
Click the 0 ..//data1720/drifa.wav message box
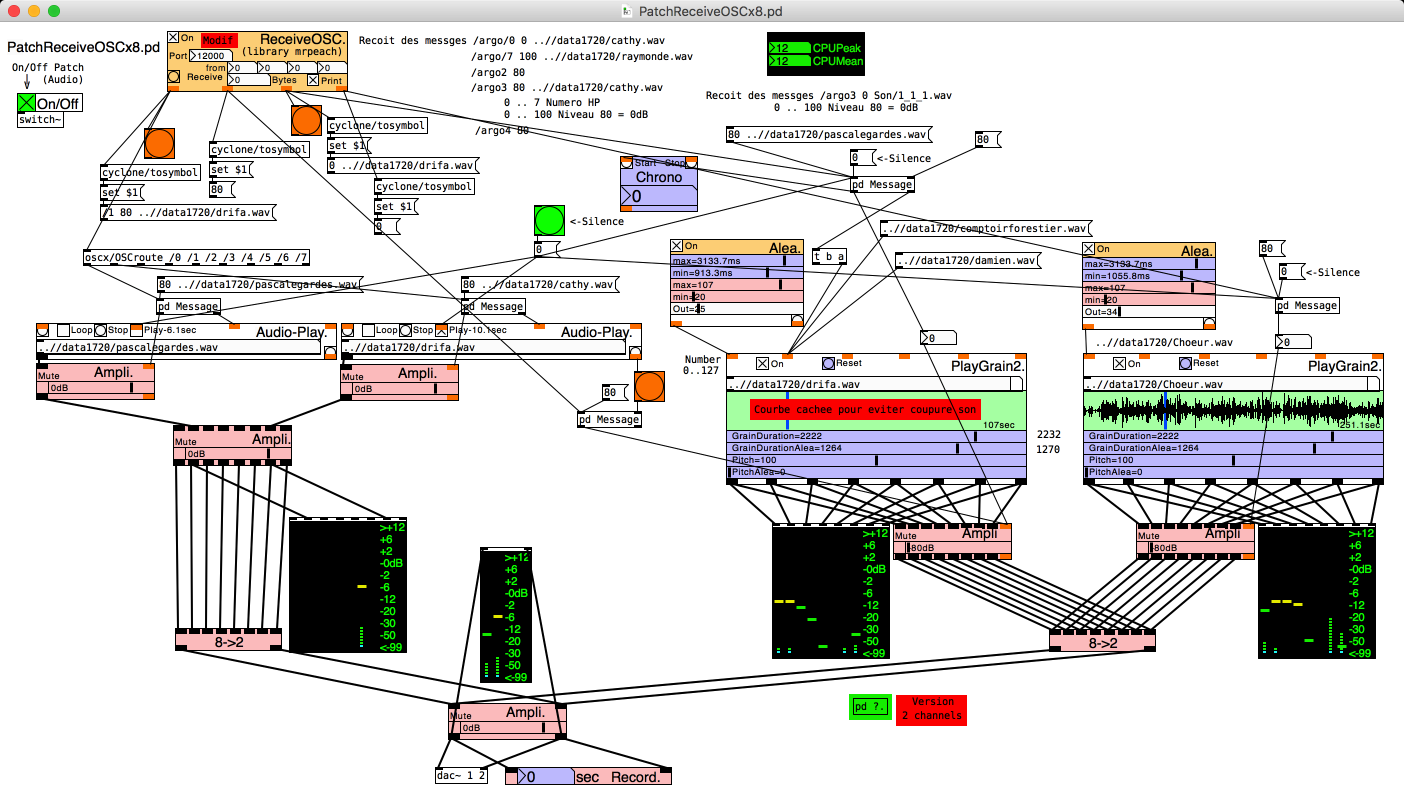pos(404,165)
